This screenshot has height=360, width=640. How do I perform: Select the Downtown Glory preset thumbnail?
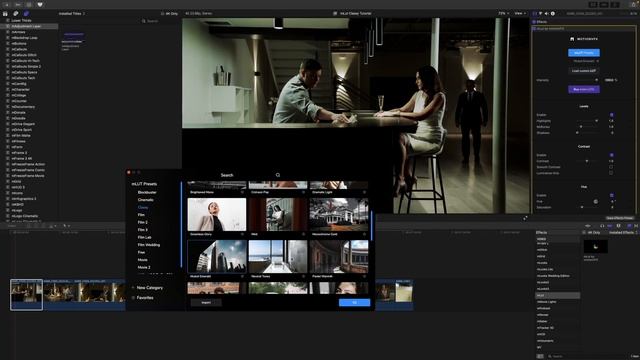point(217,215)
